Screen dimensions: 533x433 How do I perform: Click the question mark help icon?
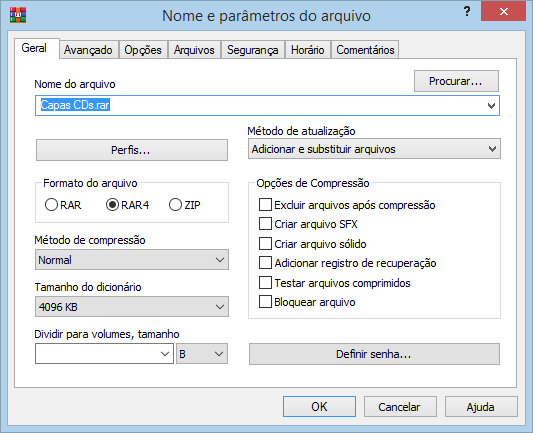(467, 12)
